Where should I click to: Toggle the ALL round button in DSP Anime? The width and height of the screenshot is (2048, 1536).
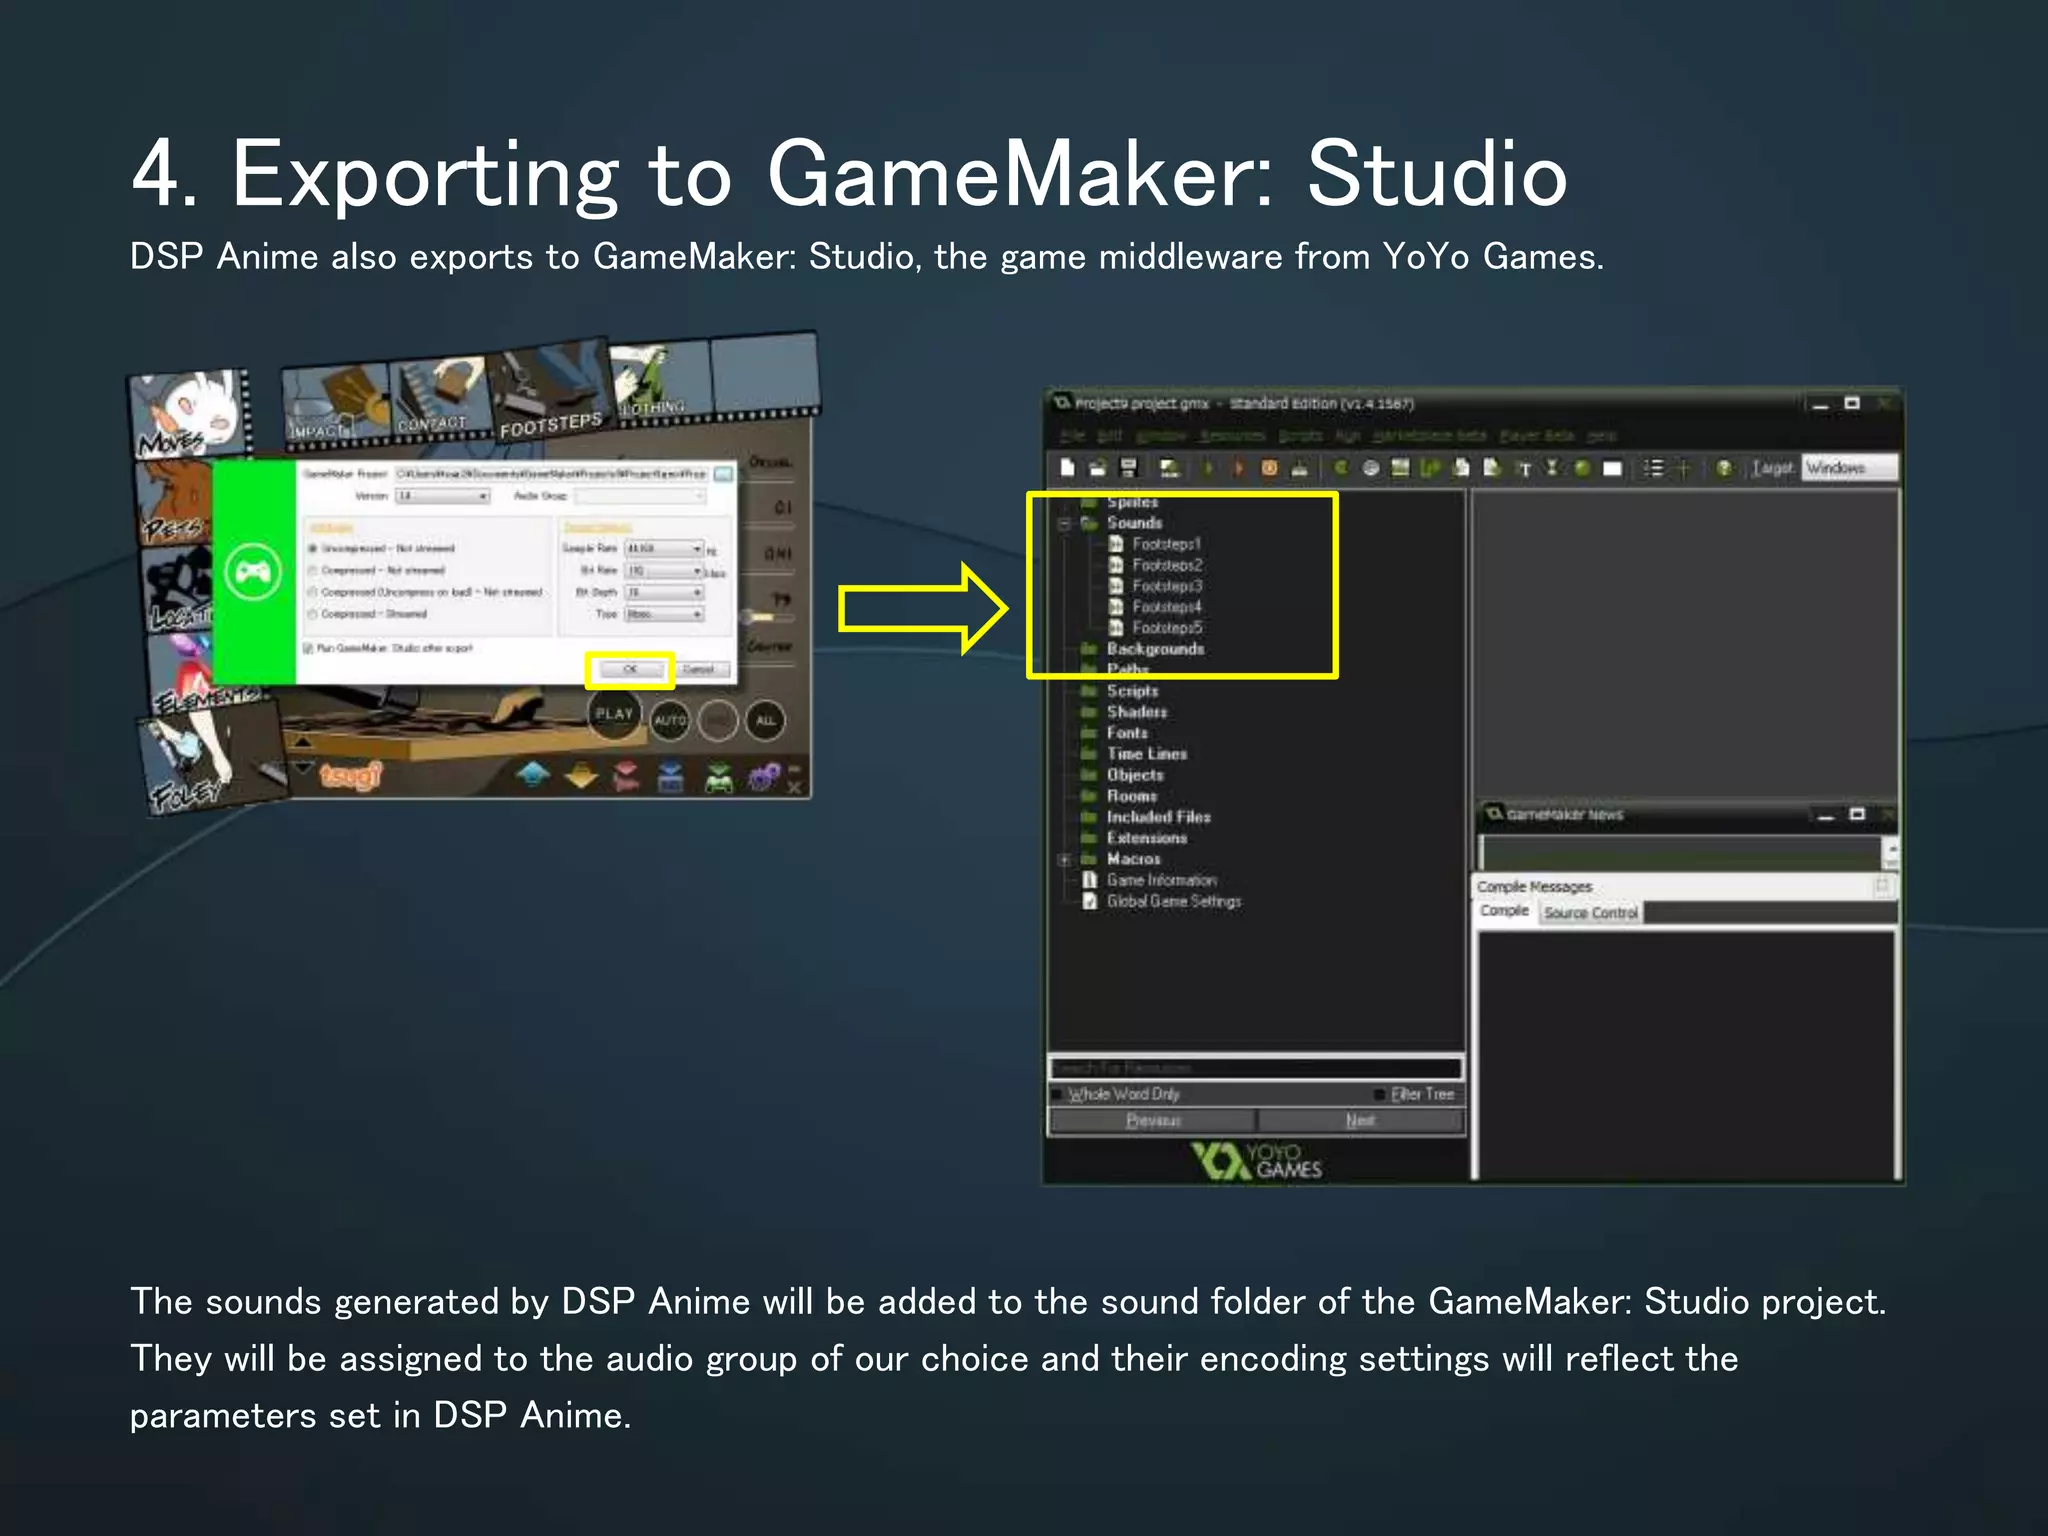click(x=765, y=720)
